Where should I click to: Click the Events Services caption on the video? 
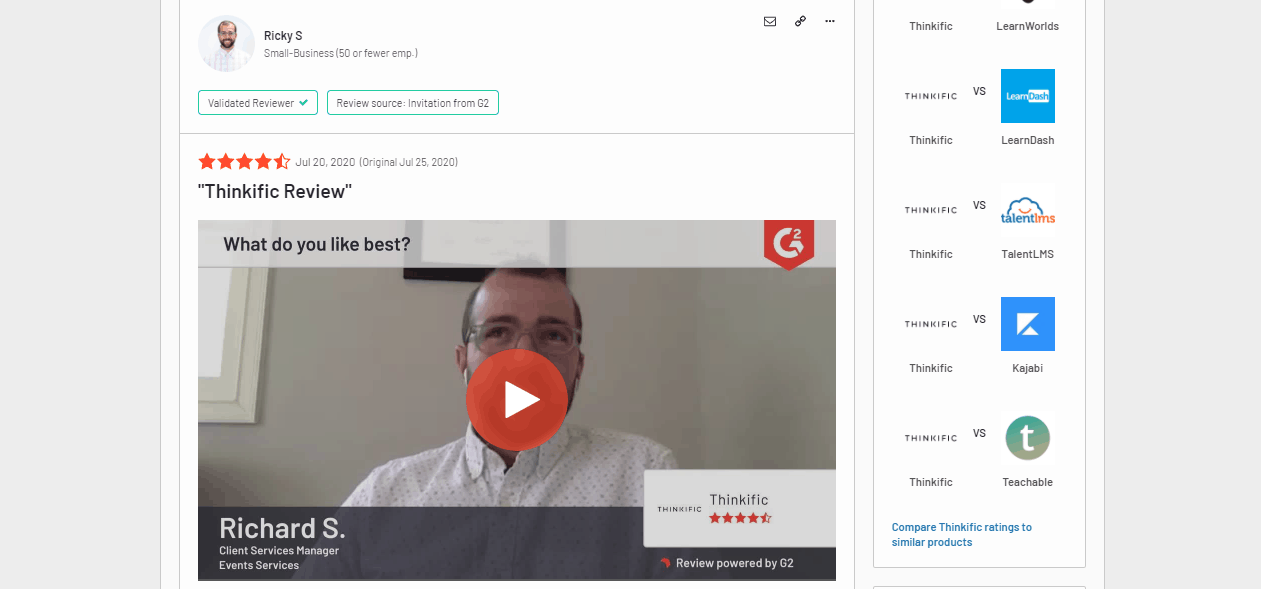[259, 565]
